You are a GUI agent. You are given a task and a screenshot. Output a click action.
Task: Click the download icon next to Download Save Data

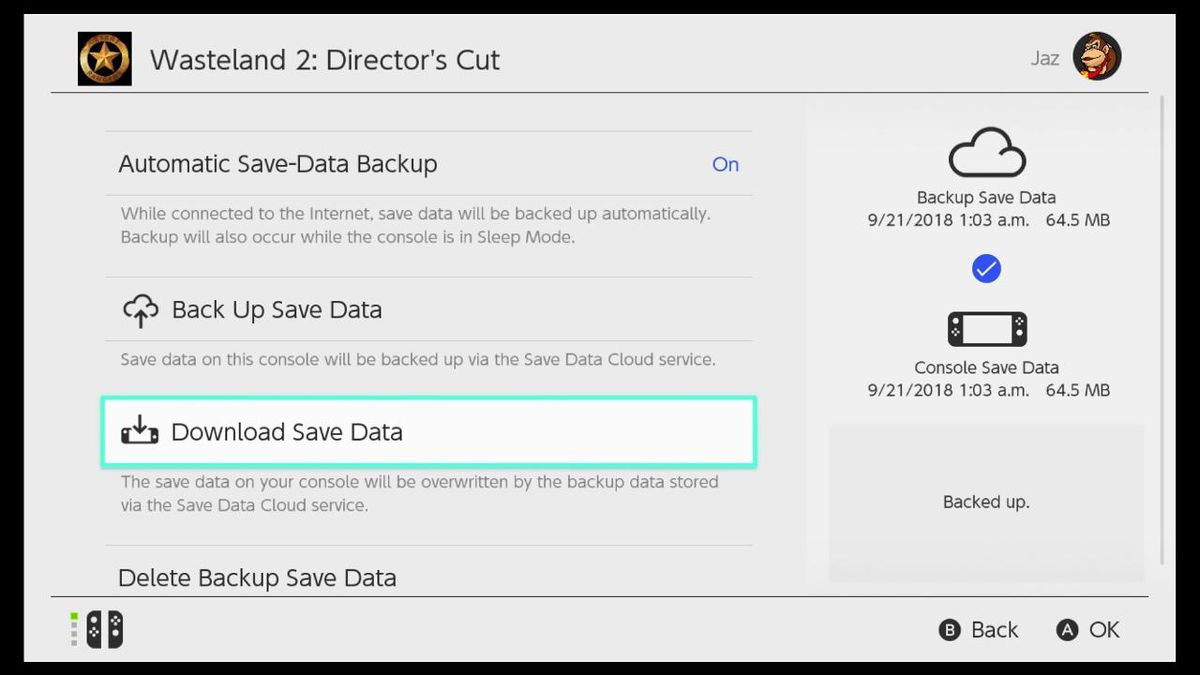click(140, 432)
